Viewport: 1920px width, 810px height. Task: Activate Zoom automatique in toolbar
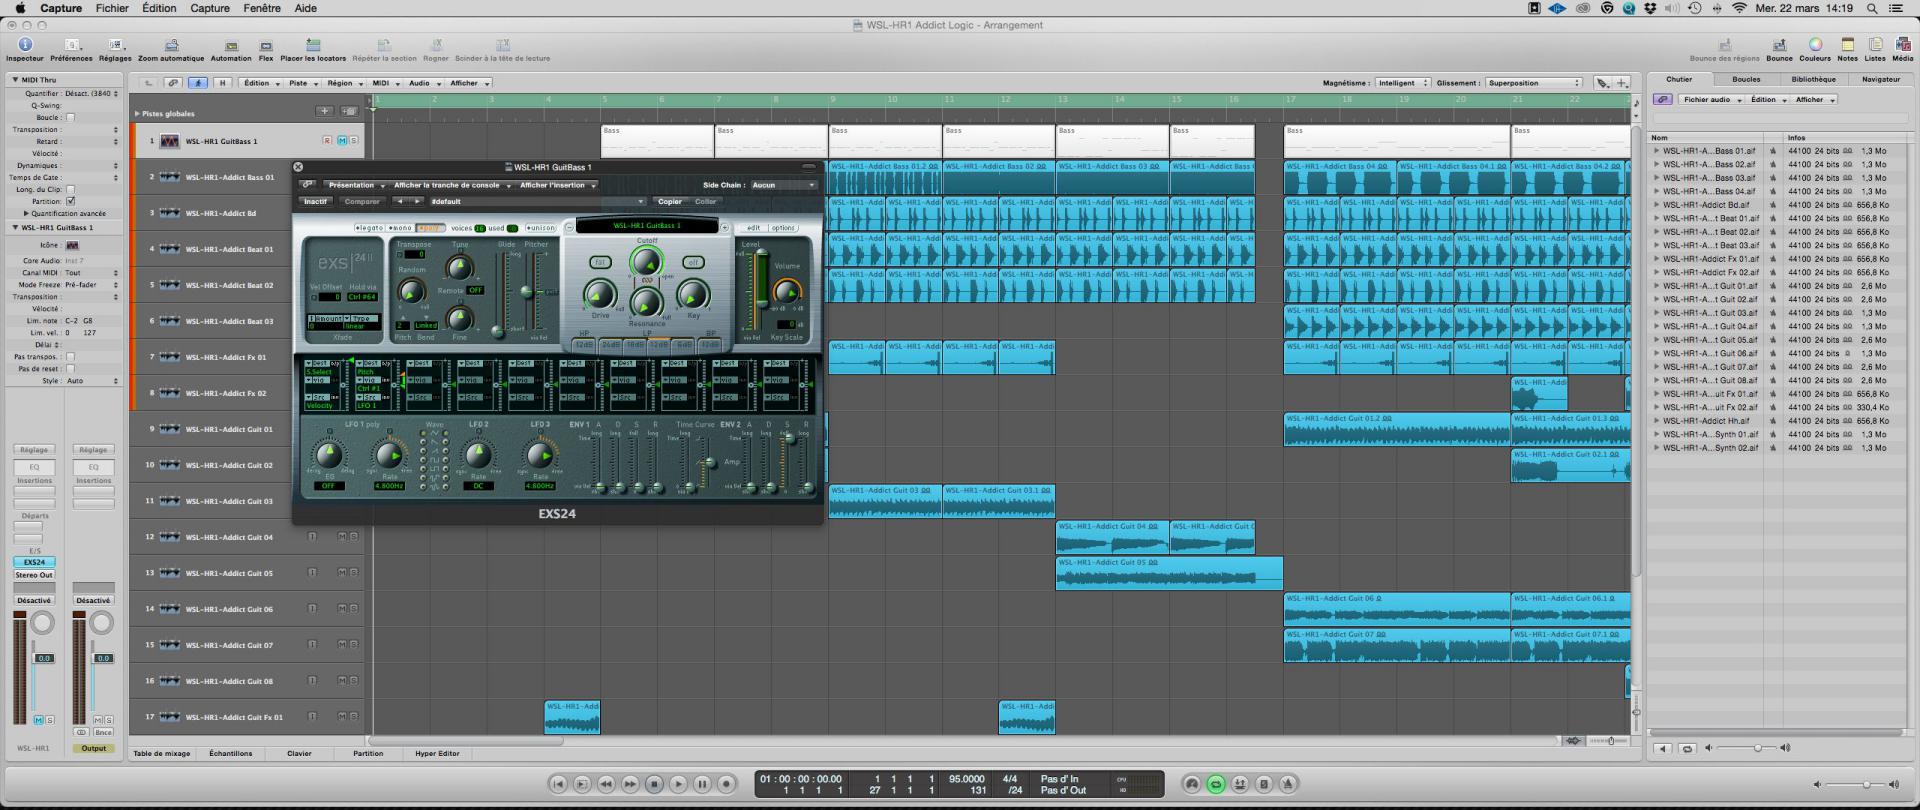click(x=171, y=45)
